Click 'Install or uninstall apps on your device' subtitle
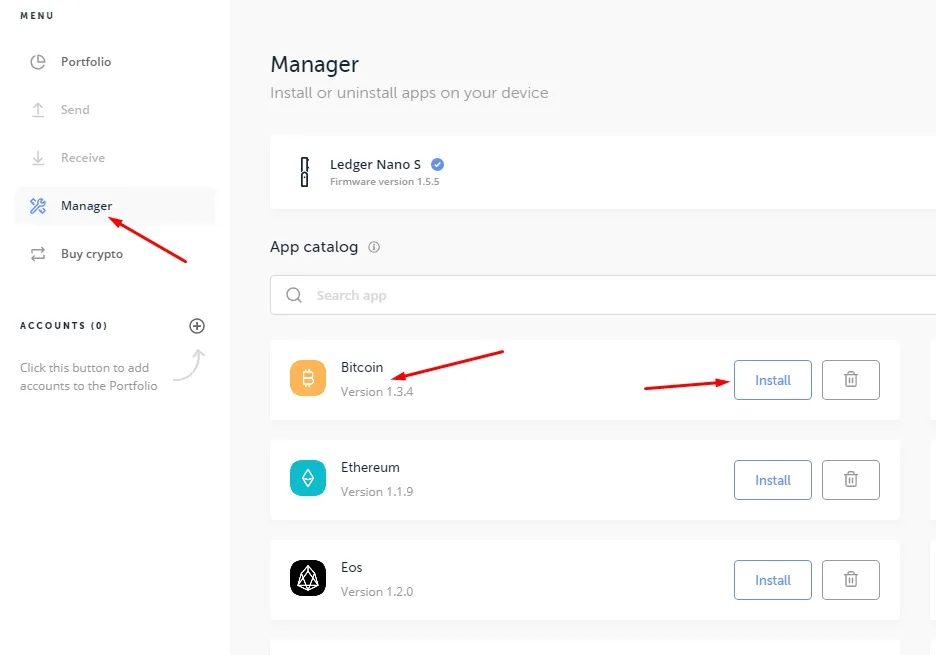The width and height of the screenshot is (936, 655). coord(409,93)
